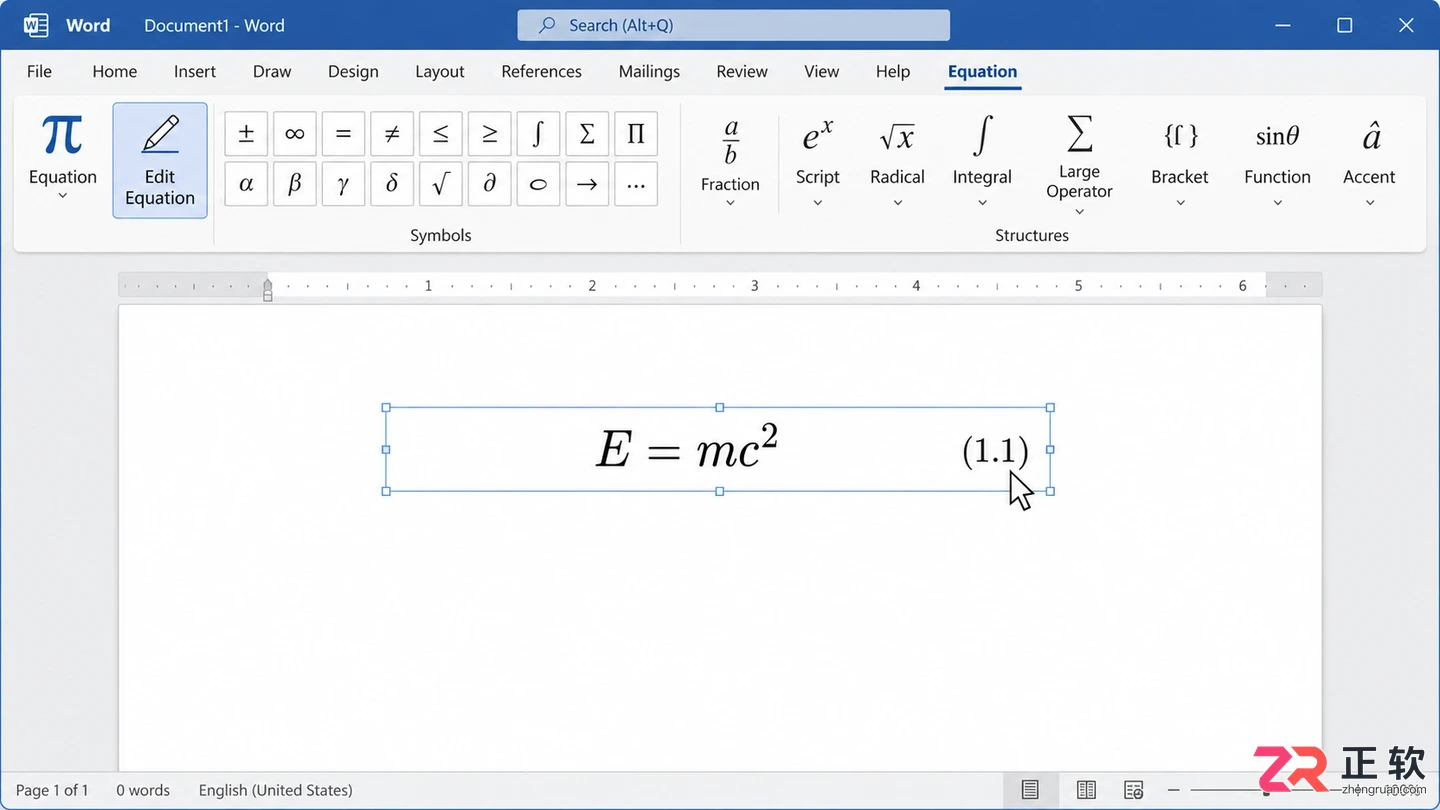
Task: Open the Review tab
Action: pyautogui.click(x=742, y=71)
